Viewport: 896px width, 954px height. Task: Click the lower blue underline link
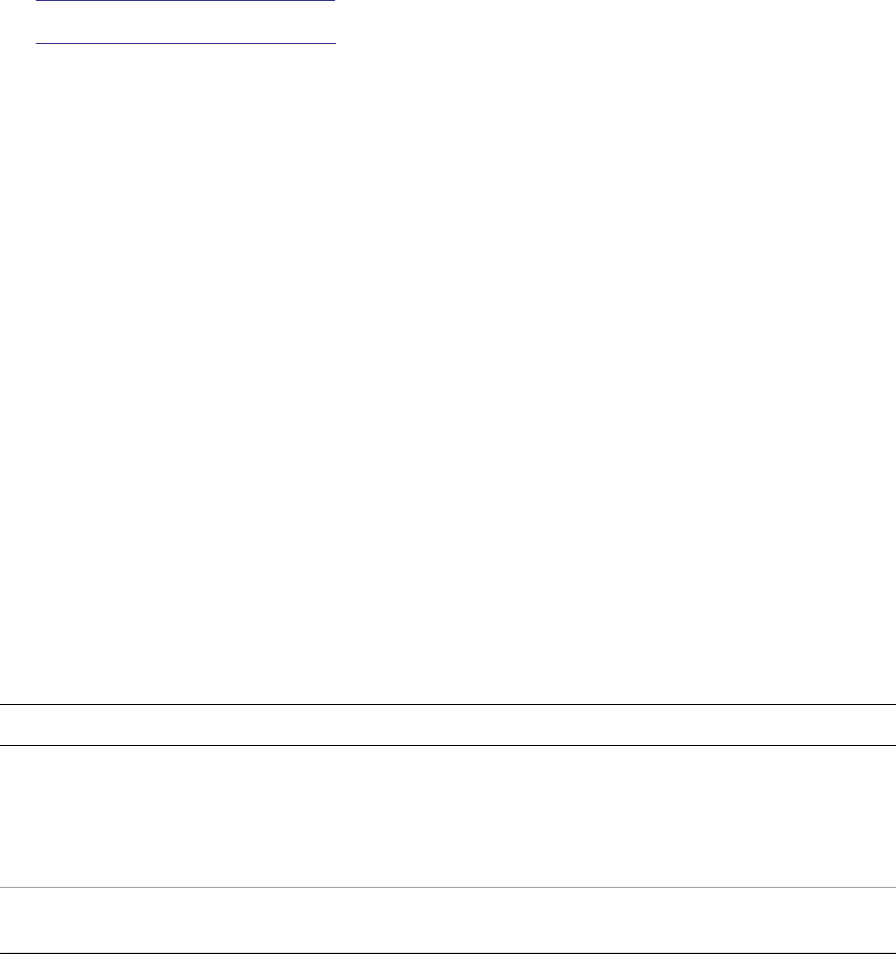[186, 44]
